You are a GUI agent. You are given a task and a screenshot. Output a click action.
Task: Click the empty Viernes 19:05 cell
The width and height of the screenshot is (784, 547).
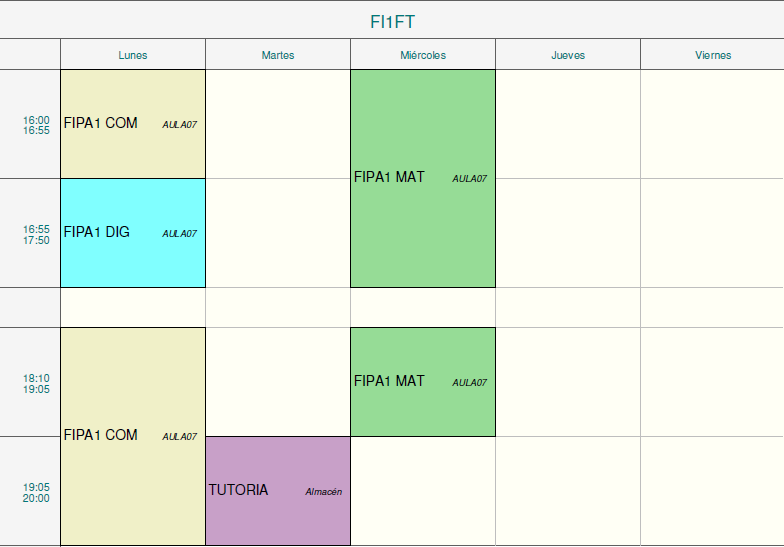[x=712, y=491]
